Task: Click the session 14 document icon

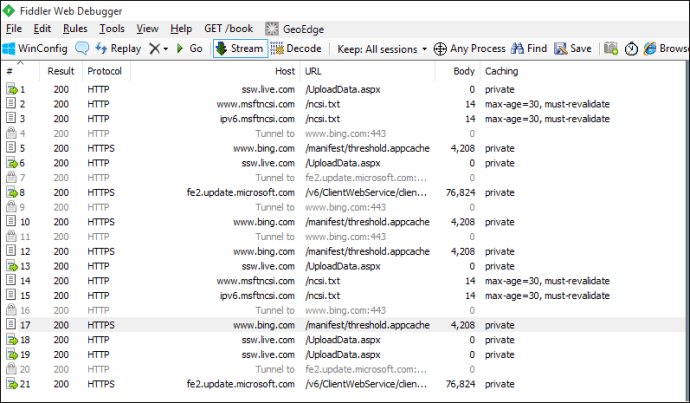Action: [11, 280]
